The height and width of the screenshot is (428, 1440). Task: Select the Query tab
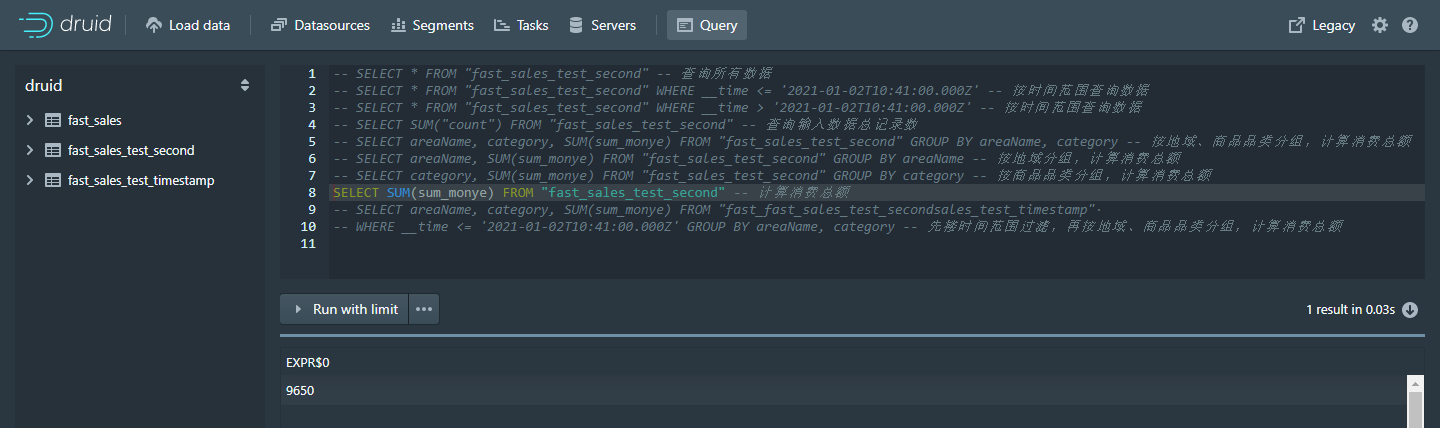tap(707, 25)
